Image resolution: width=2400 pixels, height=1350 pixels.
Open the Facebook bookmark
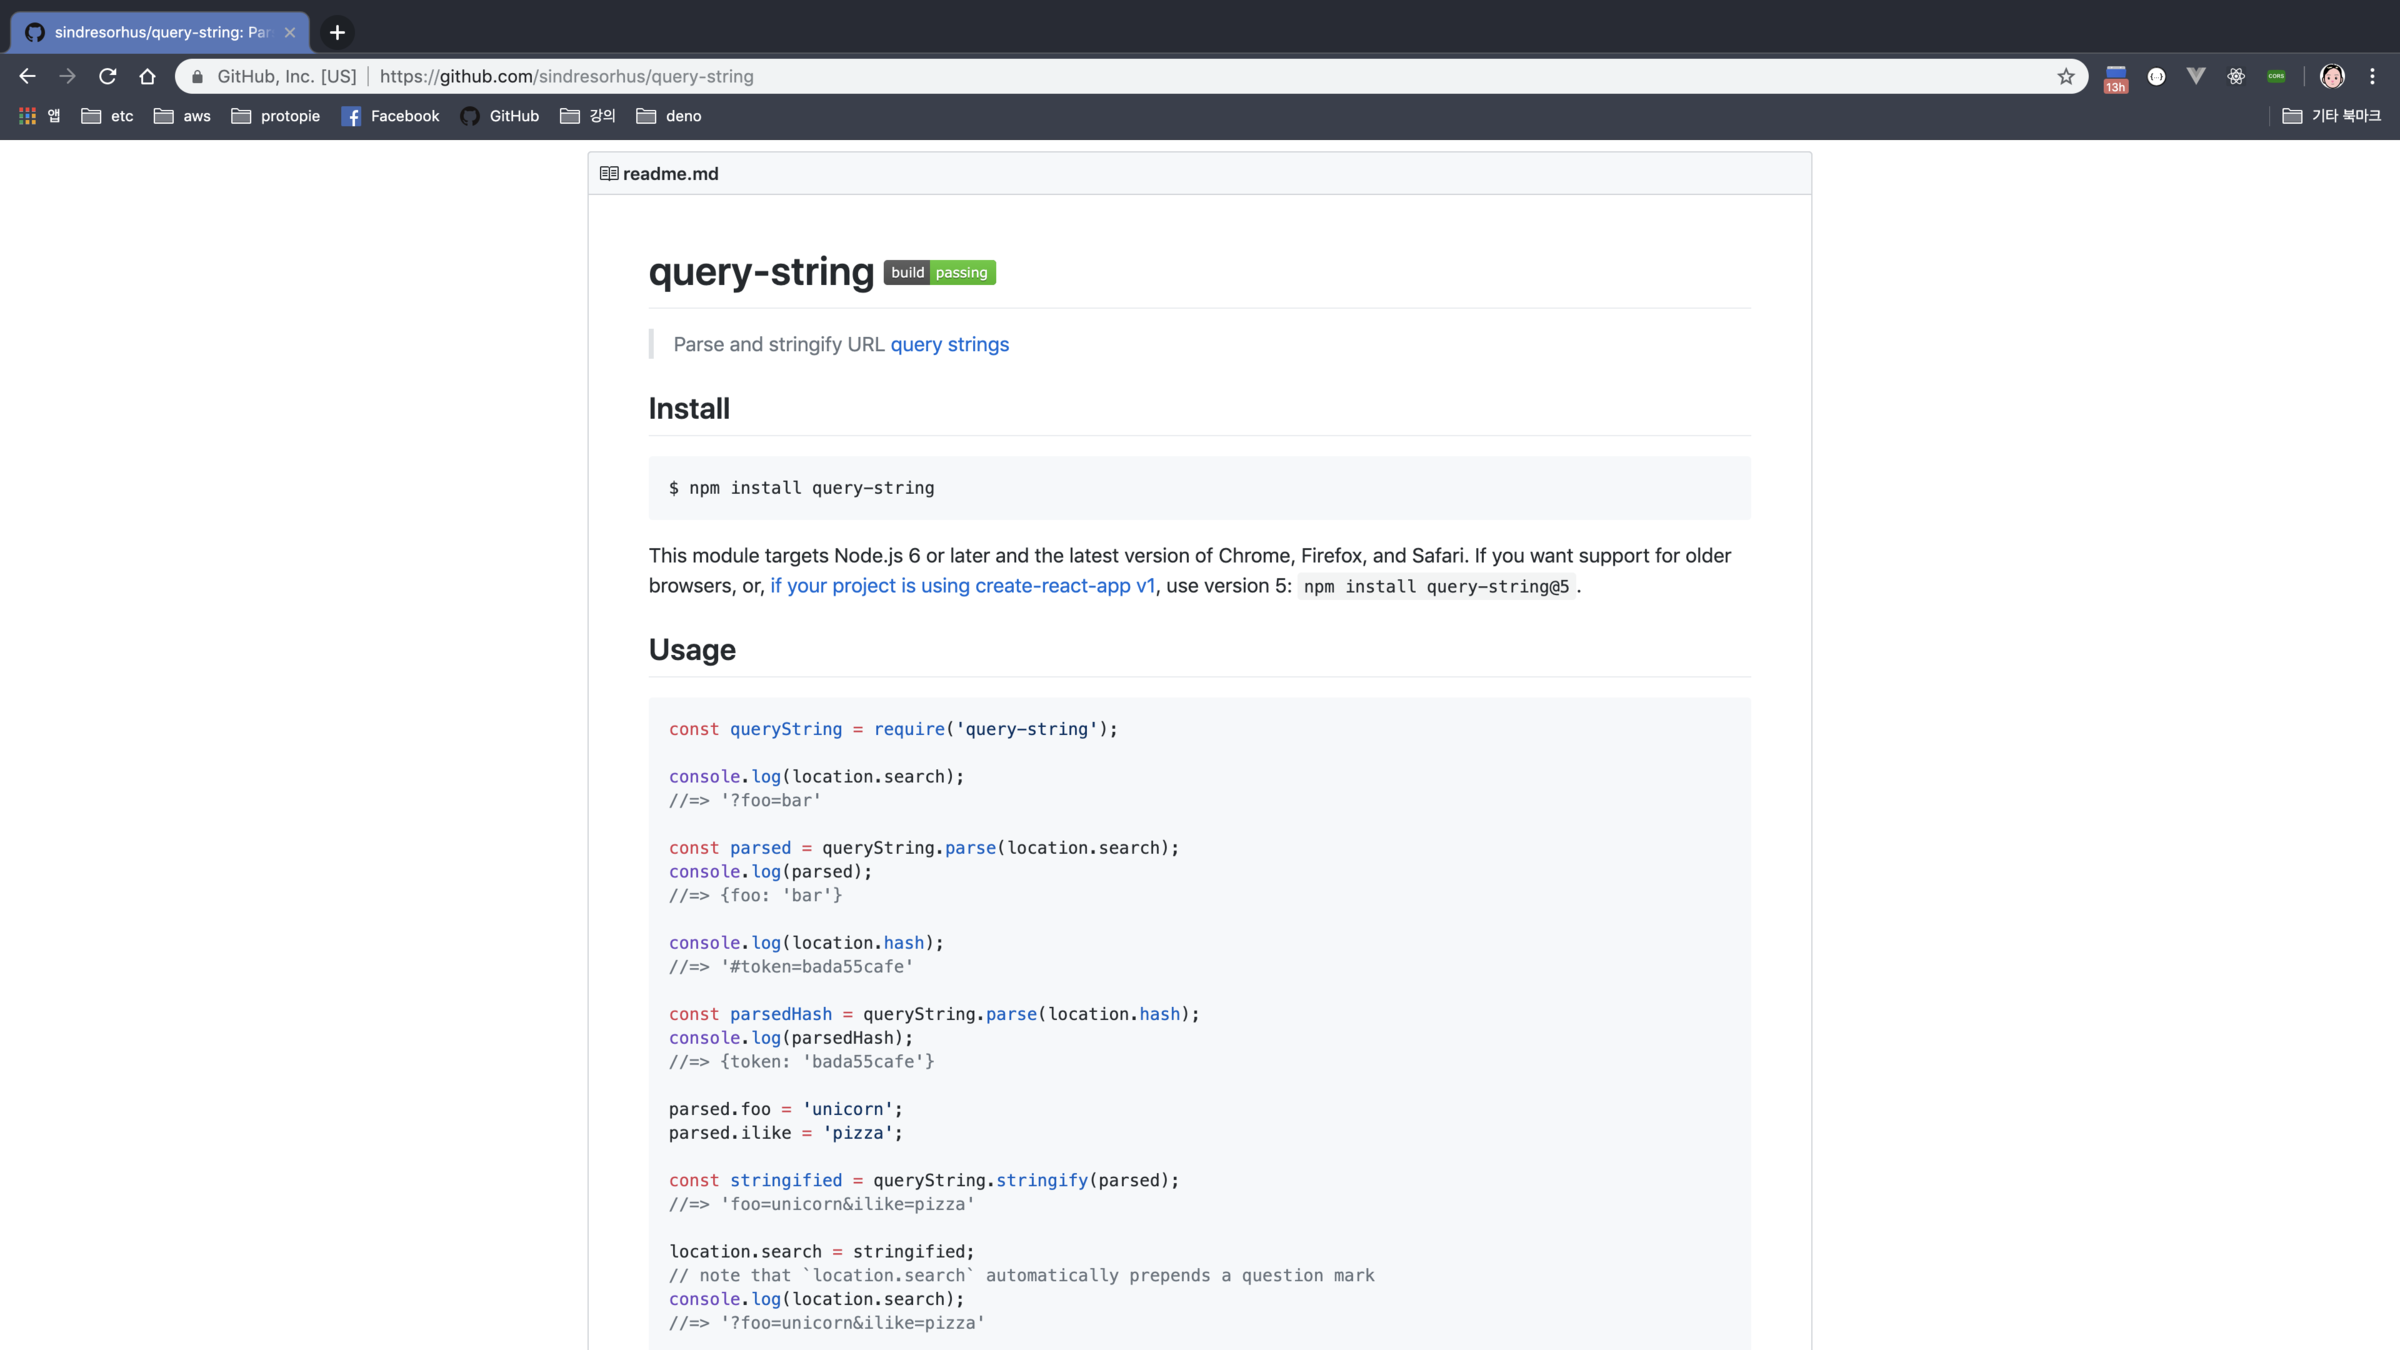pos(390,116)
